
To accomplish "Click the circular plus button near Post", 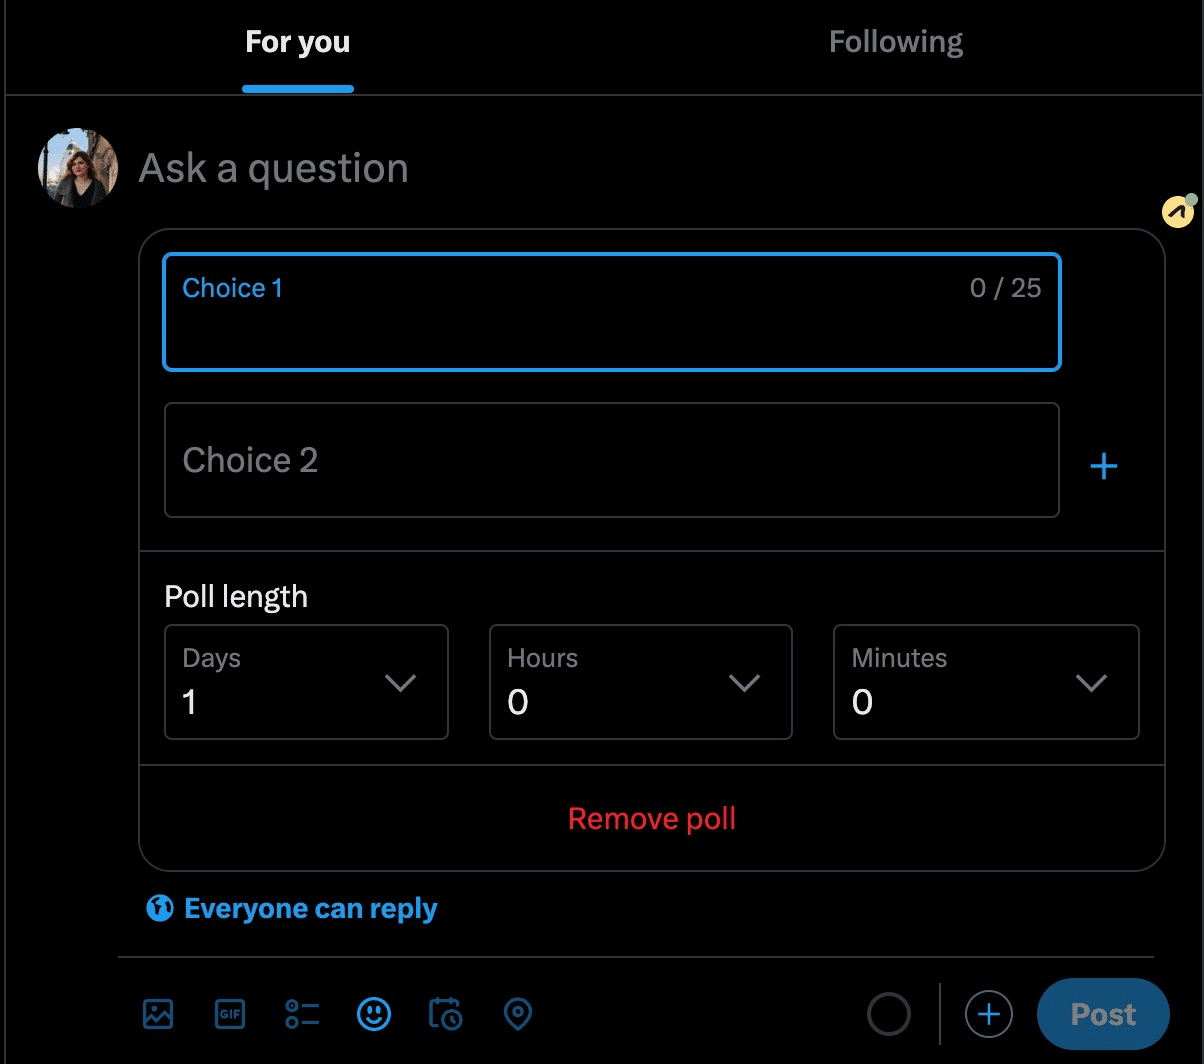I will [x=988, y=1014].
